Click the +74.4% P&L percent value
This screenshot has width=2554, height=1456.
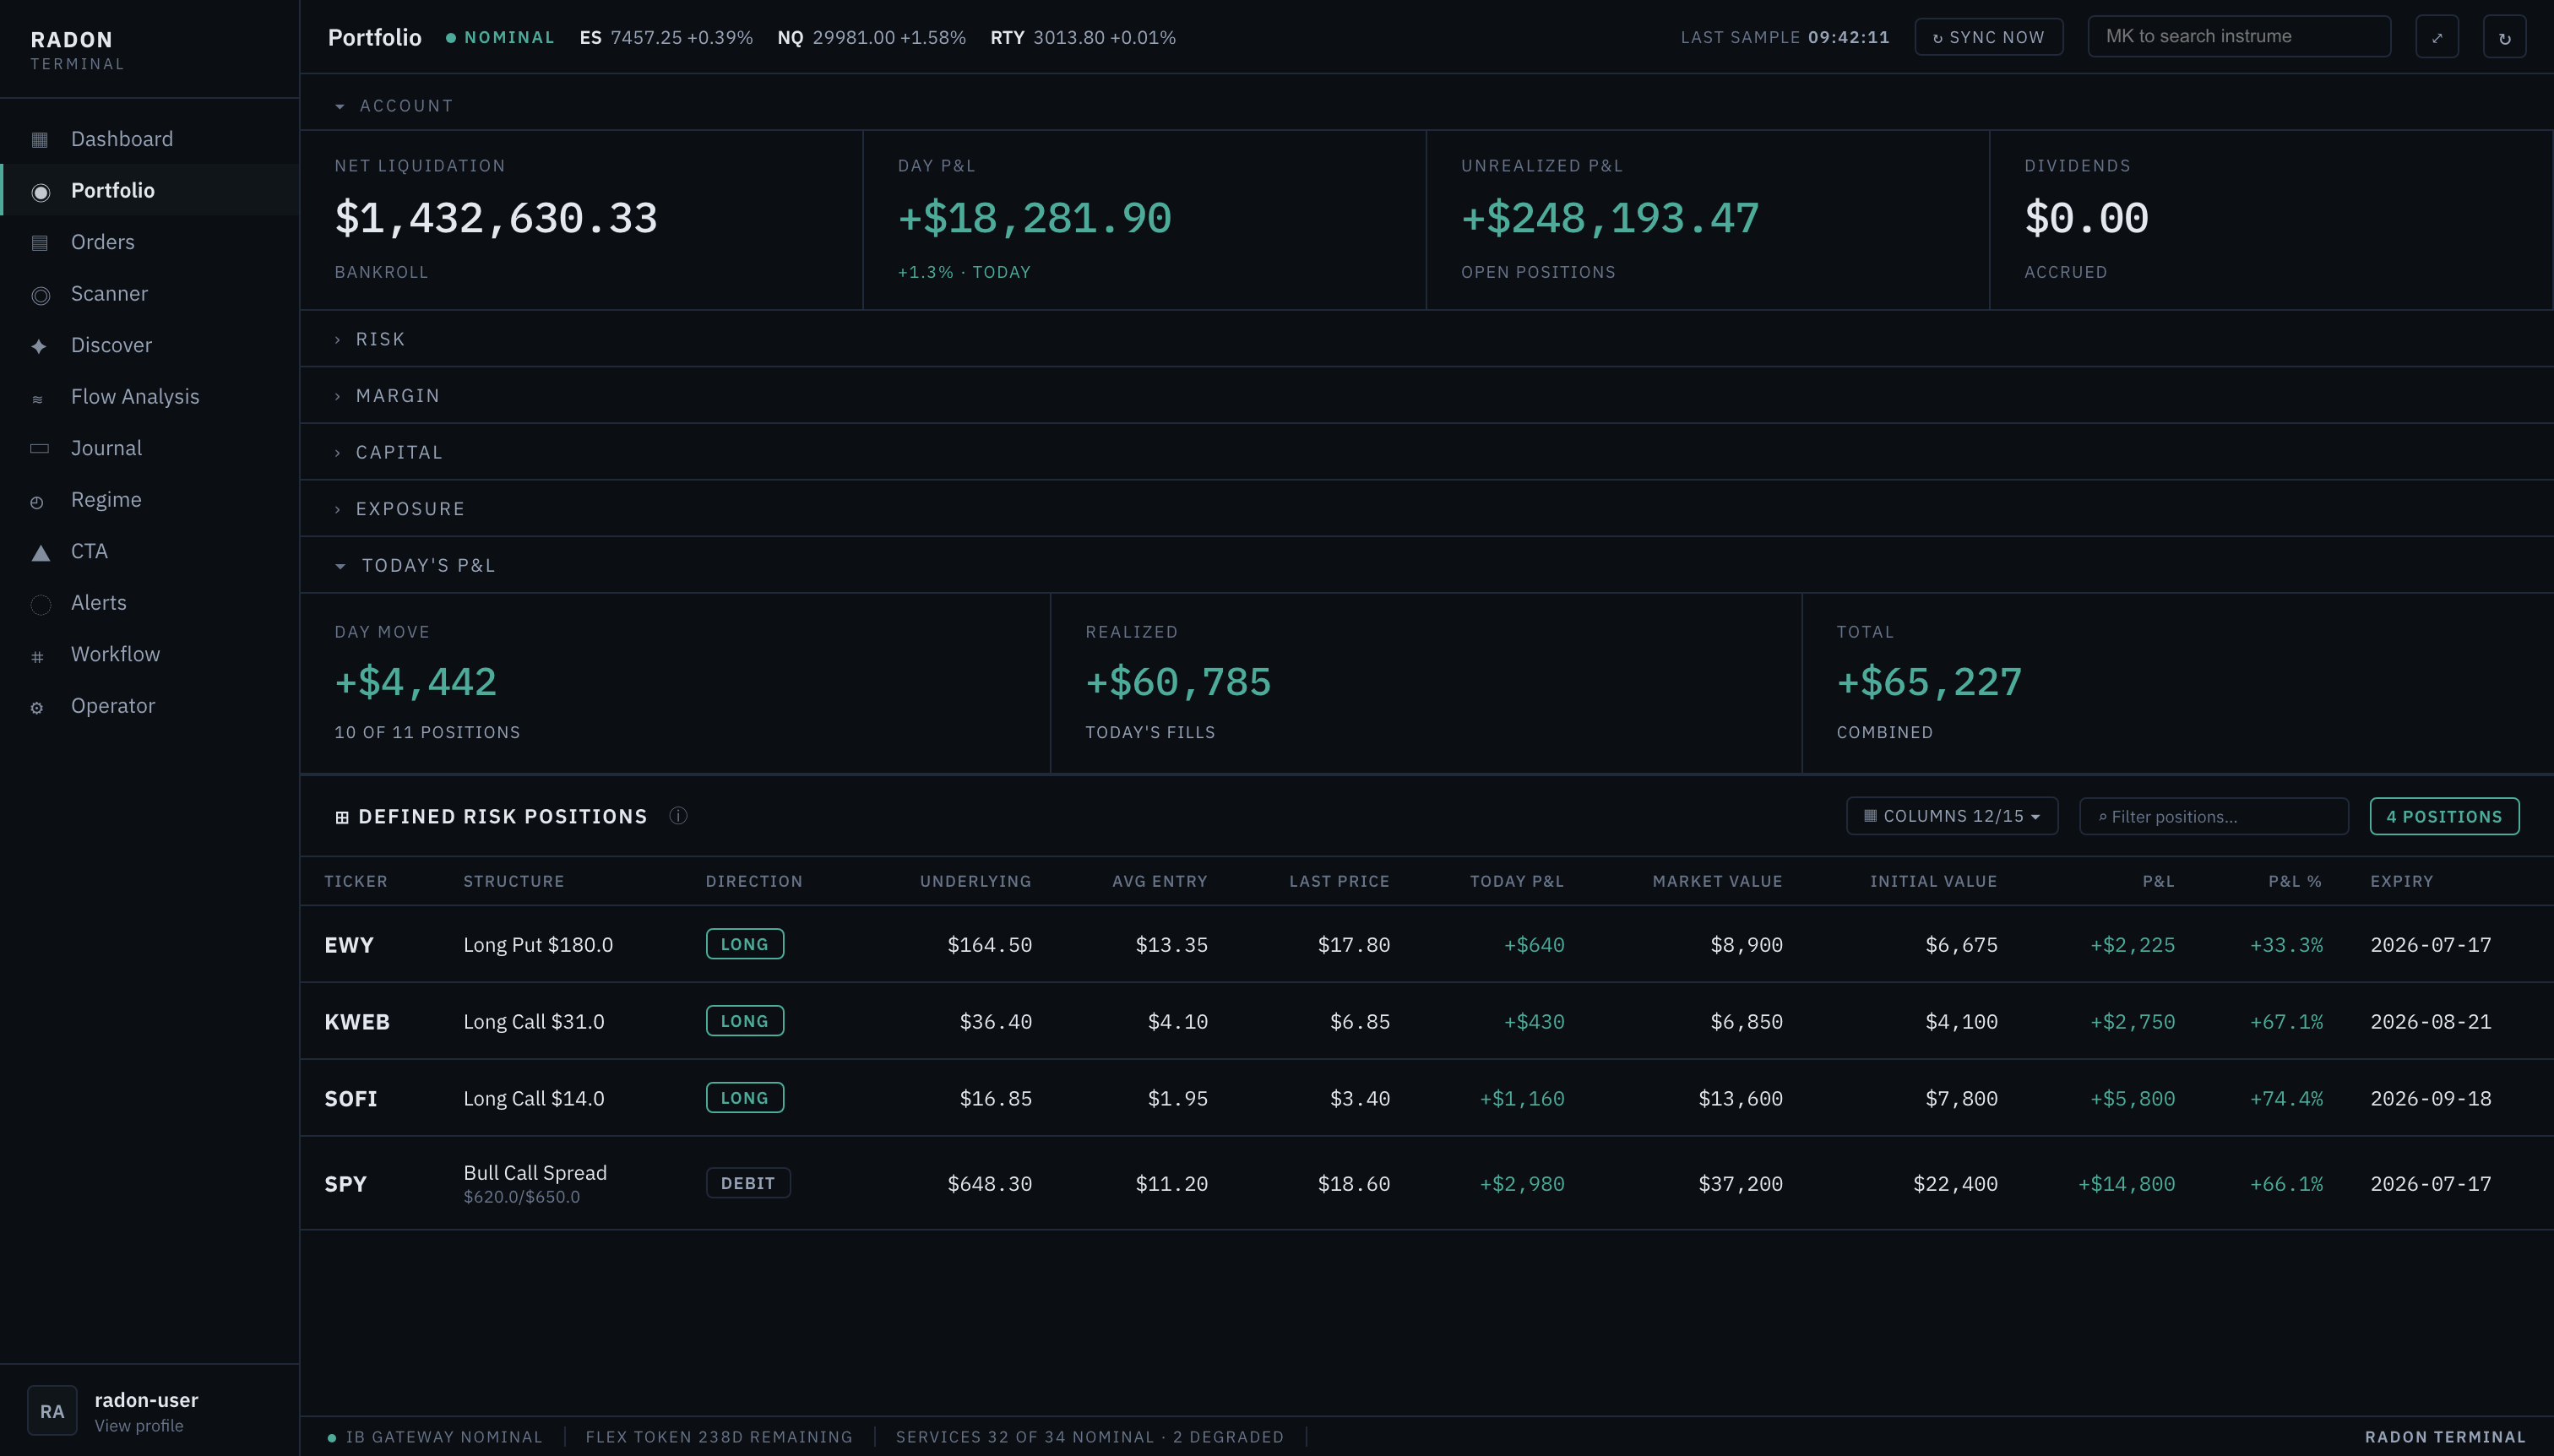[2286, 1099]
